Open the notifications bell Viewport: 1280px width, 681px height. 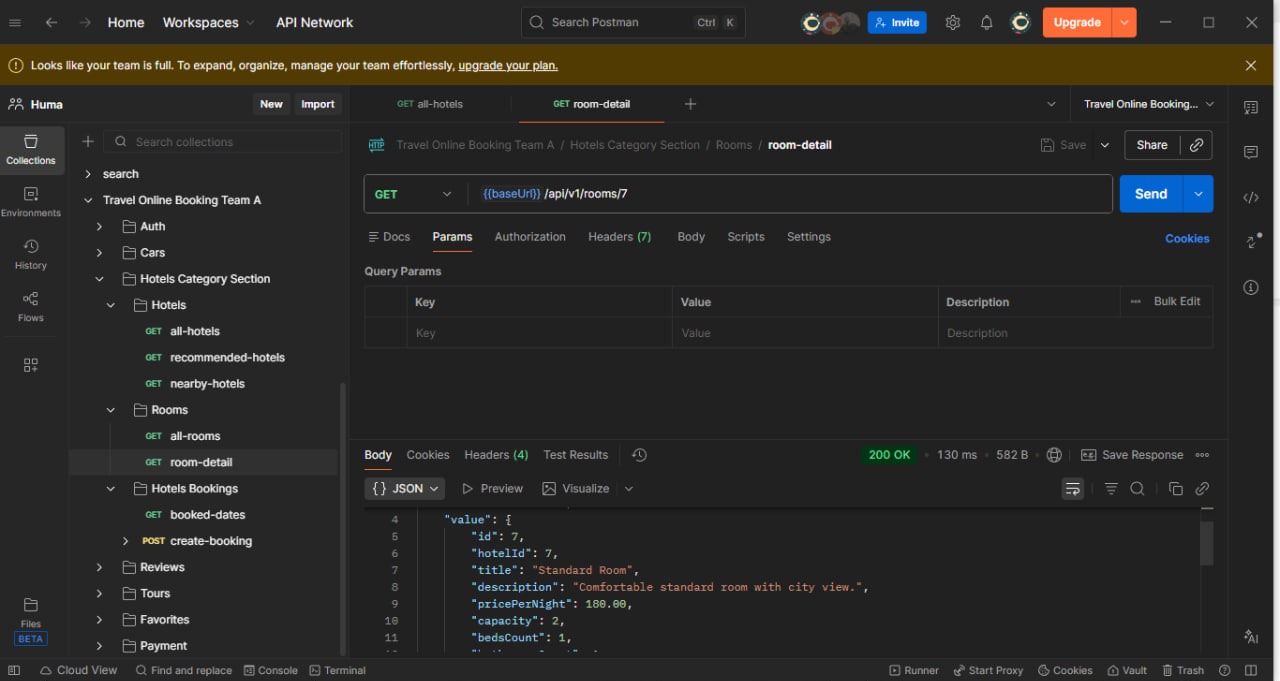point(986,22)
